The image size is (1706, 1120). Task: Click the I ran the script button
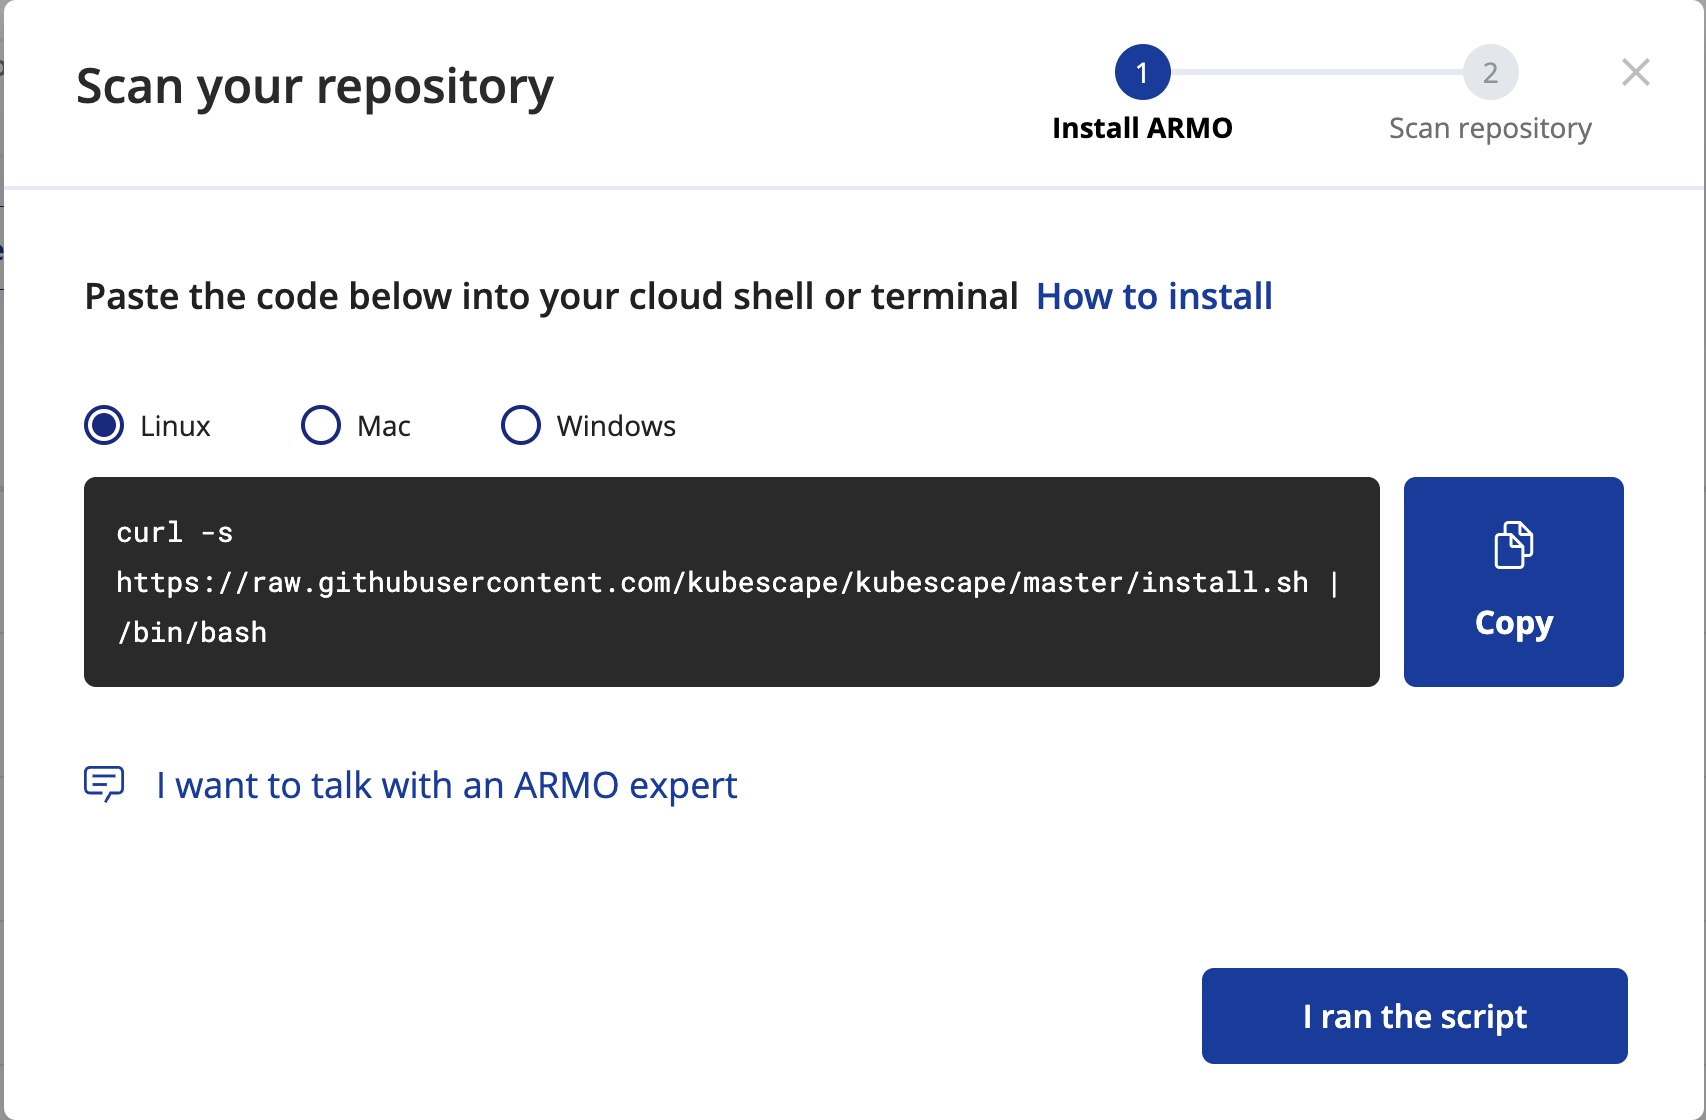1415,1016
